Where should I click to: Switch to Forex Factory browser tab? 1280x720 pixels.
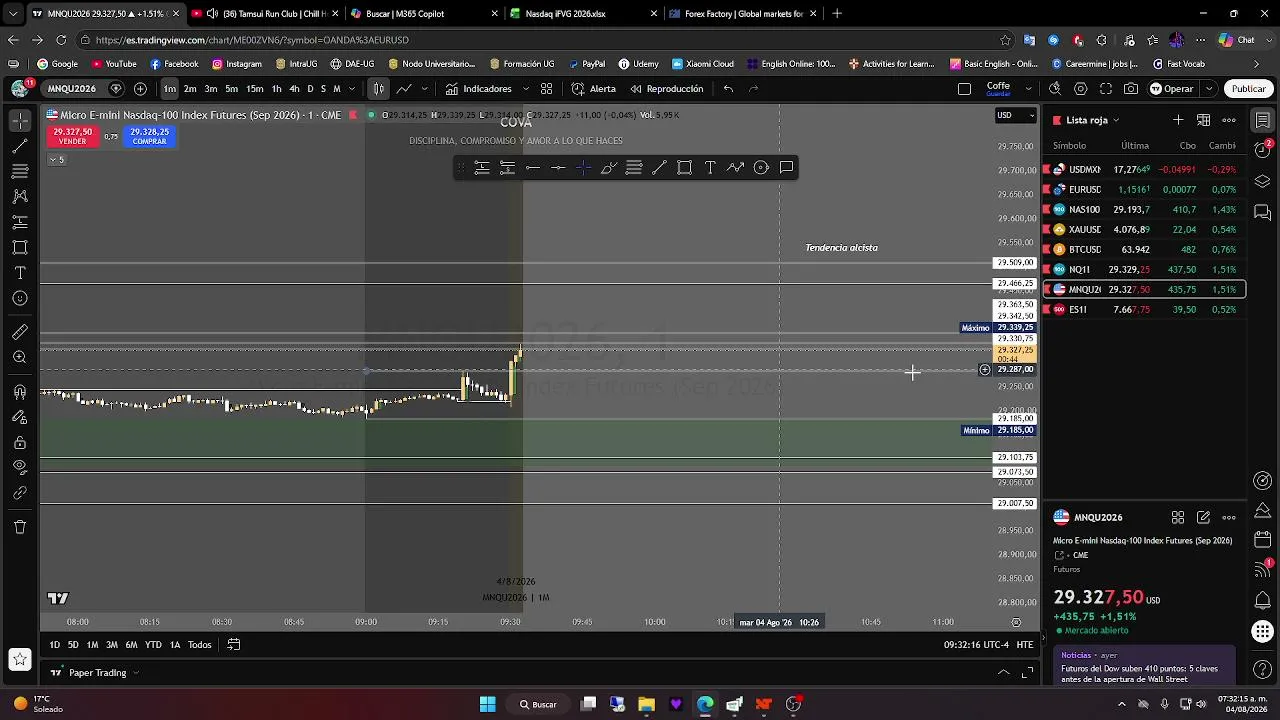tap(742, 14)
